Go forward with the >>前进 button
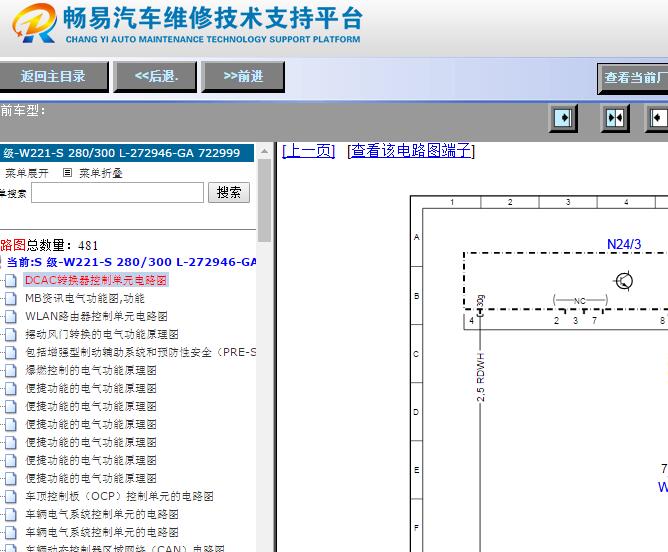The width and height of the screenshot is (668, 552). tap(243, 77)
